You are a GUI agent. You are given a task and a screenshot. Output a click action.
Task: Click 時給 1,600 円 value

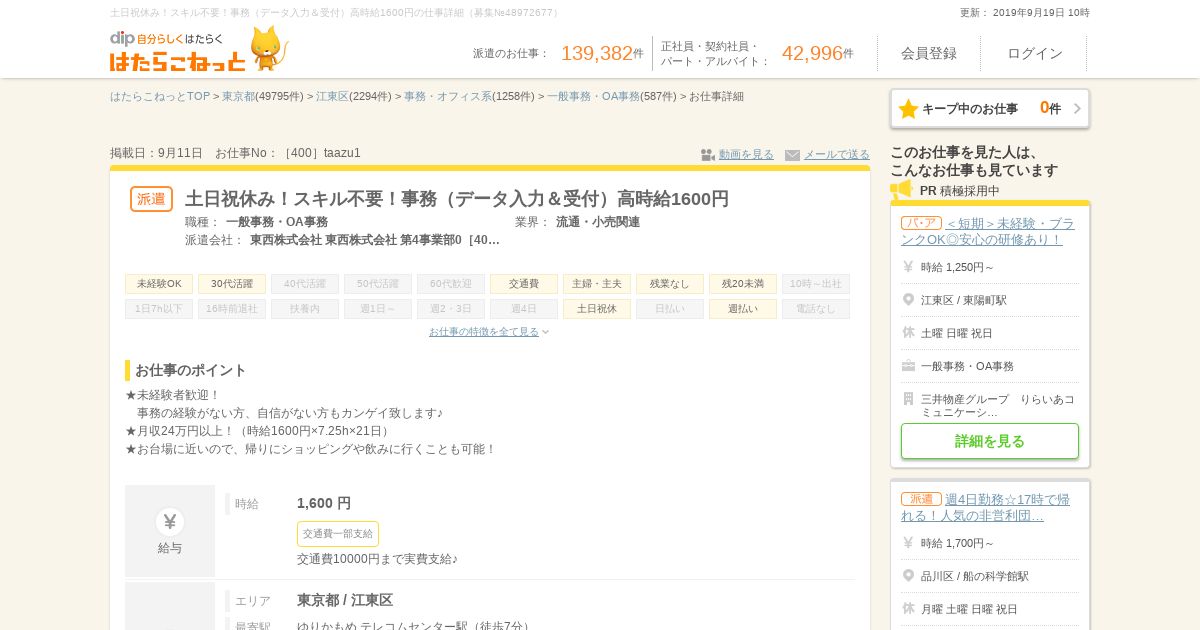324,503
